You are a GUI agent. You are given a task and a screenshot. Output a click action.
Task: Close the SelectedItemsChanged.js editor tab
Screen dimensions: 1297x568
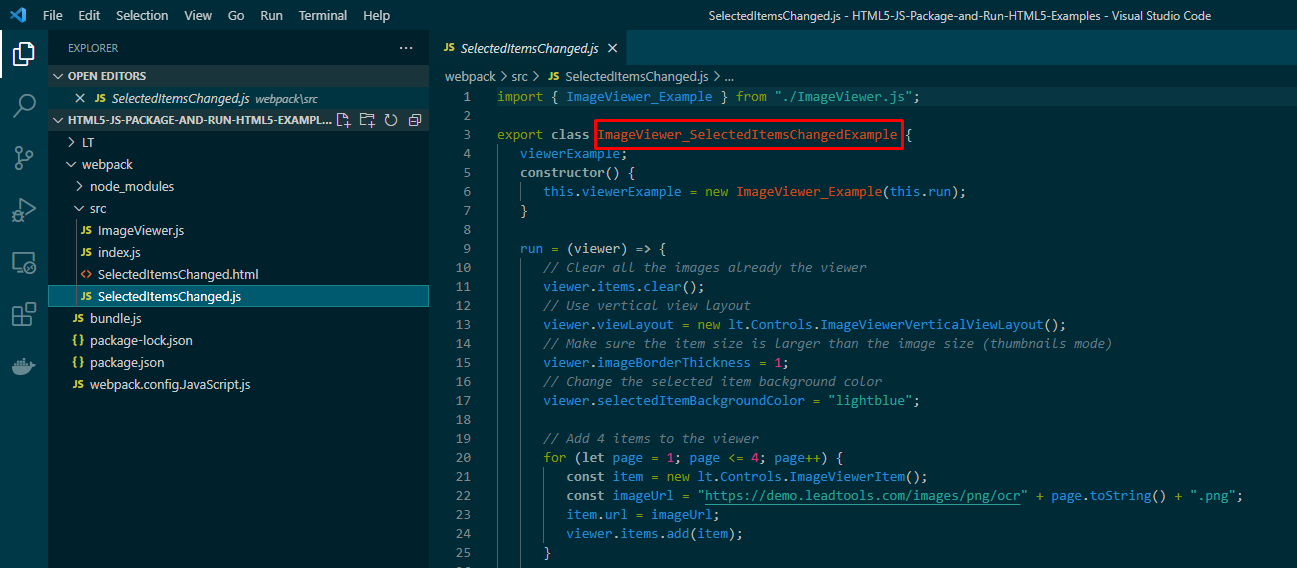612,48
